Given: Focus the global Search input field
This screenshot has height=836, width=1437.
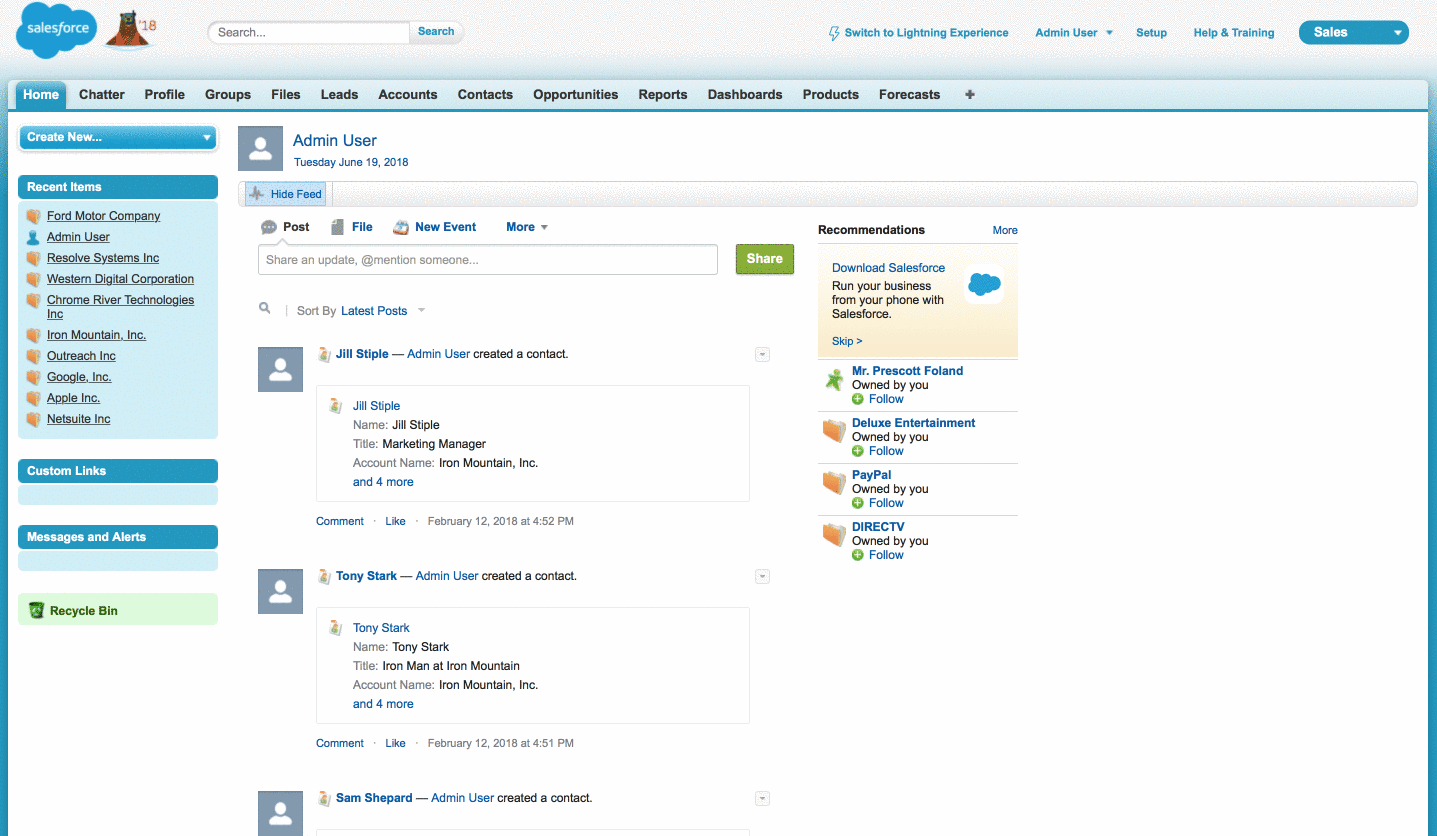Looking at the screenshot, I should click(x=310, y=32).
